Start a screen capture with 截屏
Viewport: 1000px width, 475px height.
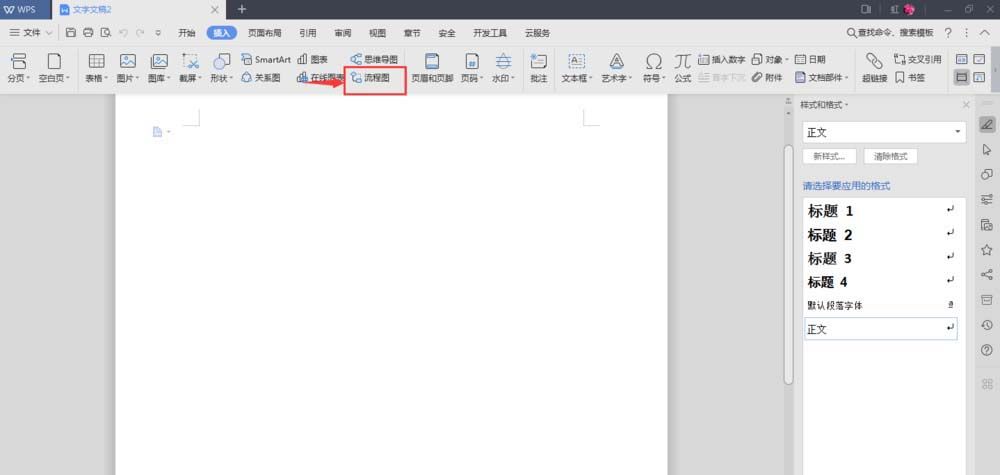(x=190, y=68)
